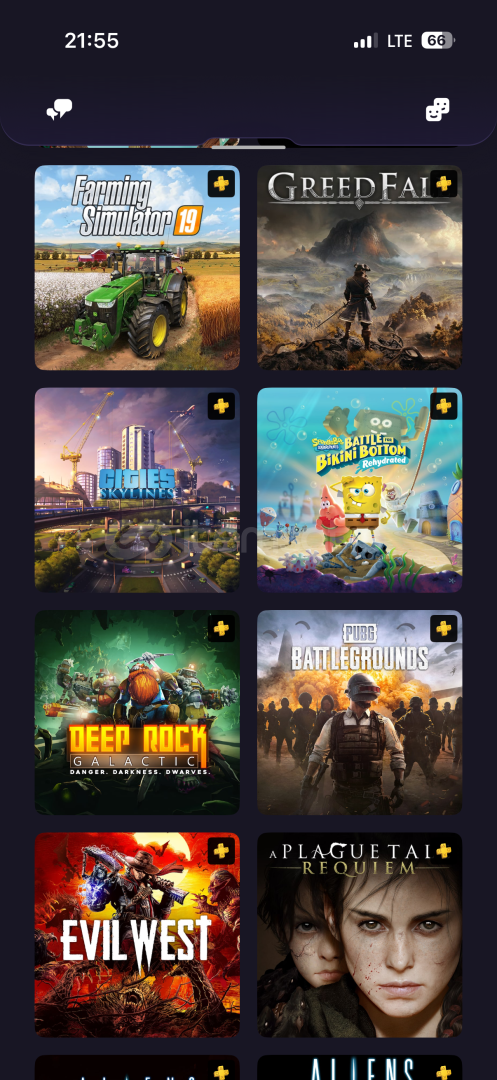Tap PS Plus badge on Evil West
Screen dimensions: 497x1080
pyautogui.click(x=221, y=851)
